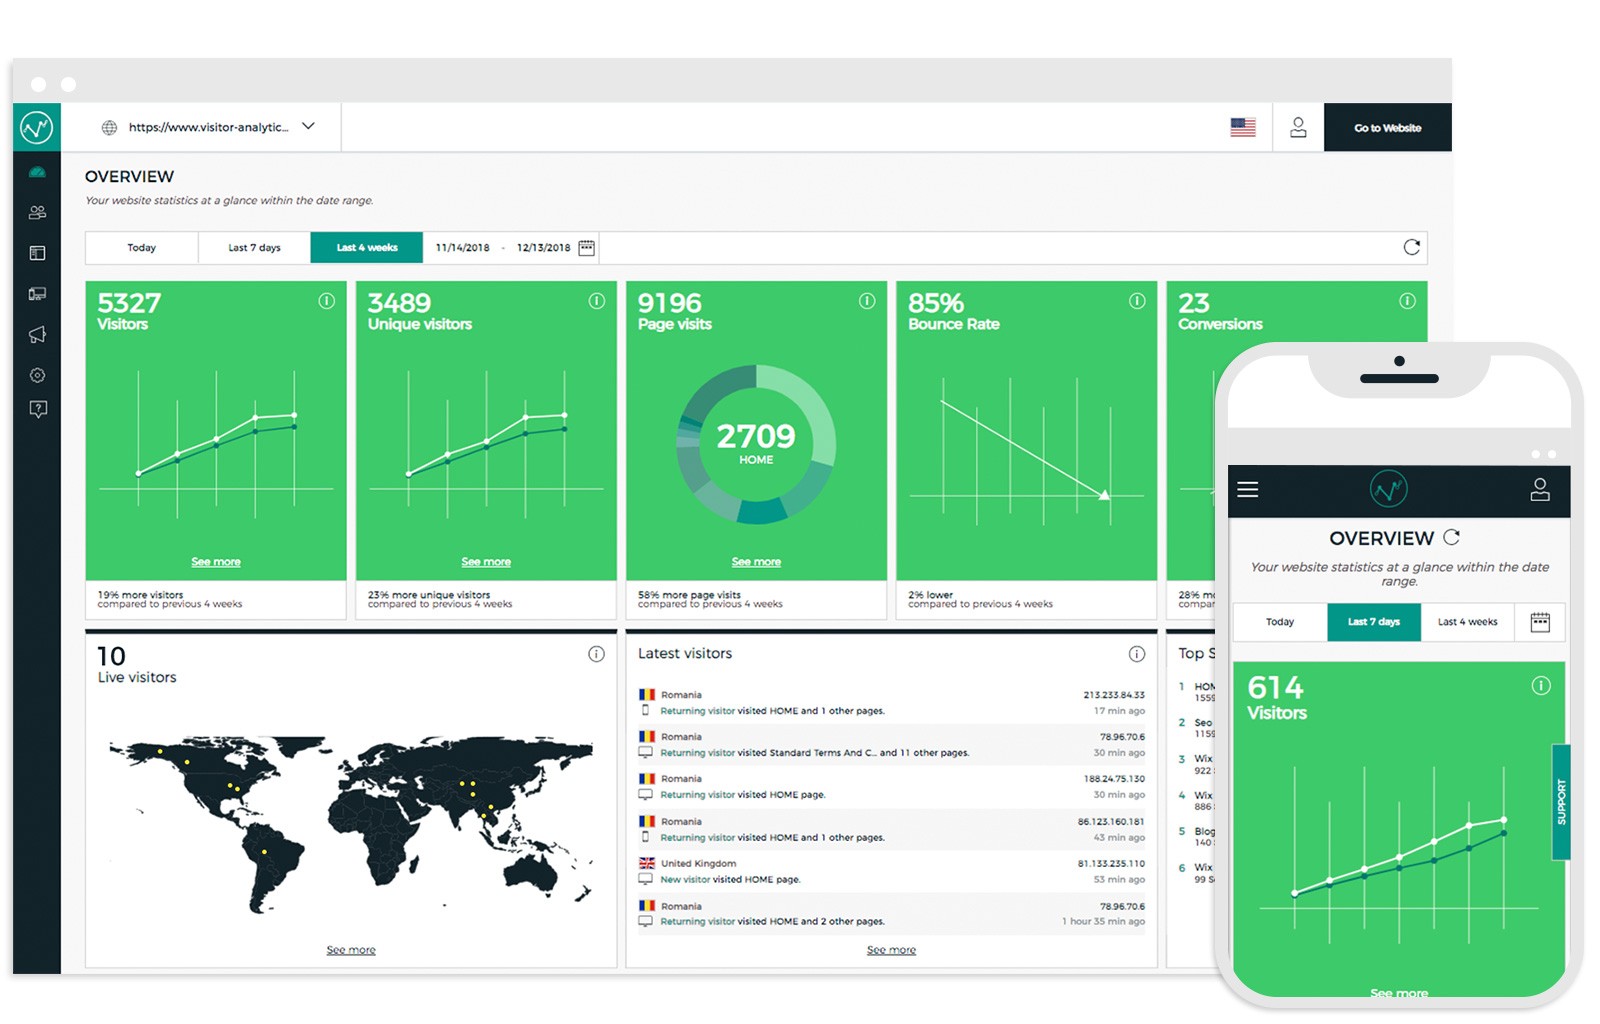Select Last 4 weeks tab on mobile
This screenshot has height=1024, width=1600.
tap(1467, 622)
